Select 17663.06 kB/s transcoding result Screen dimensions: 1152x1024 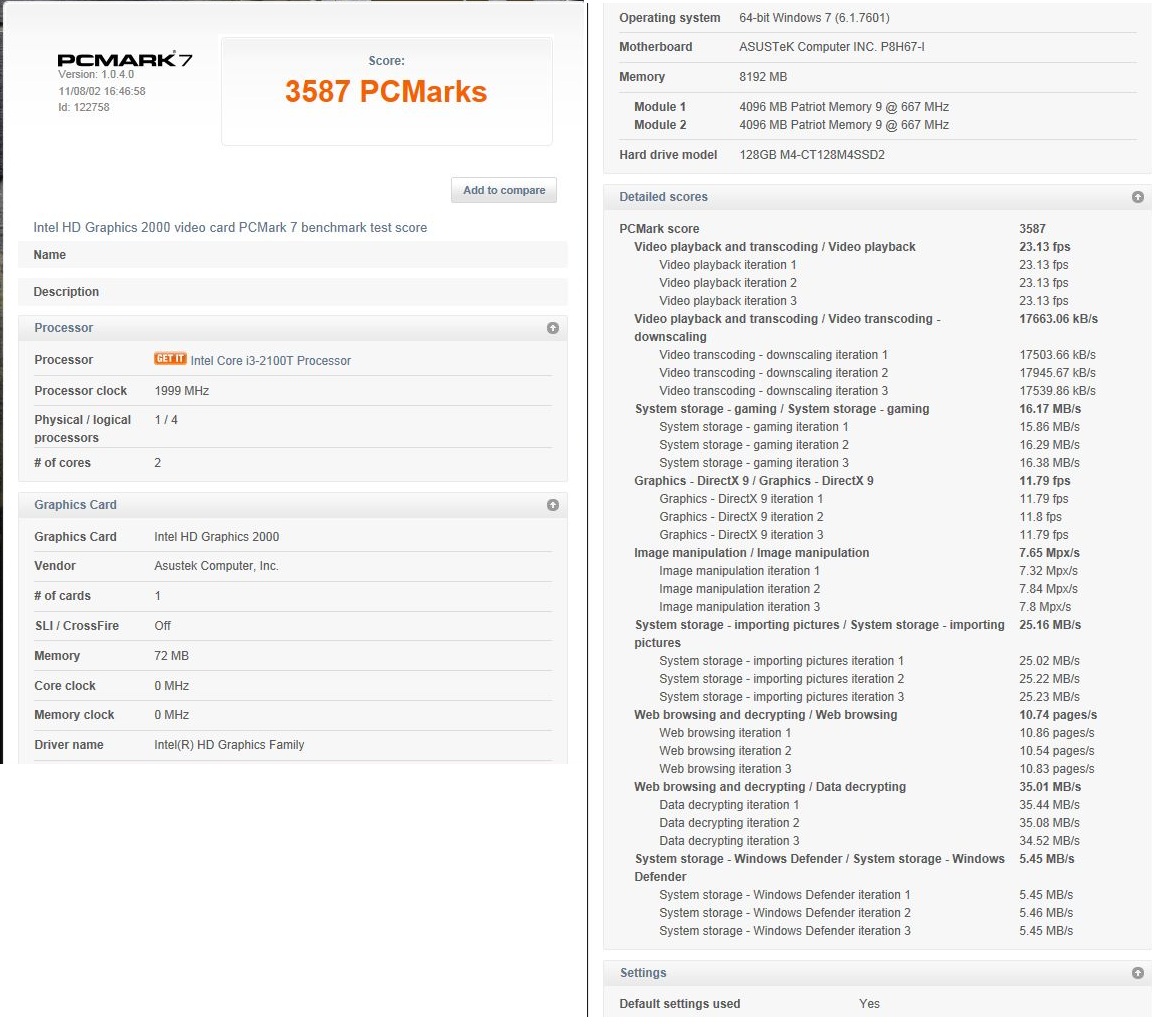pyautogui.click(x=1058, y=319)
